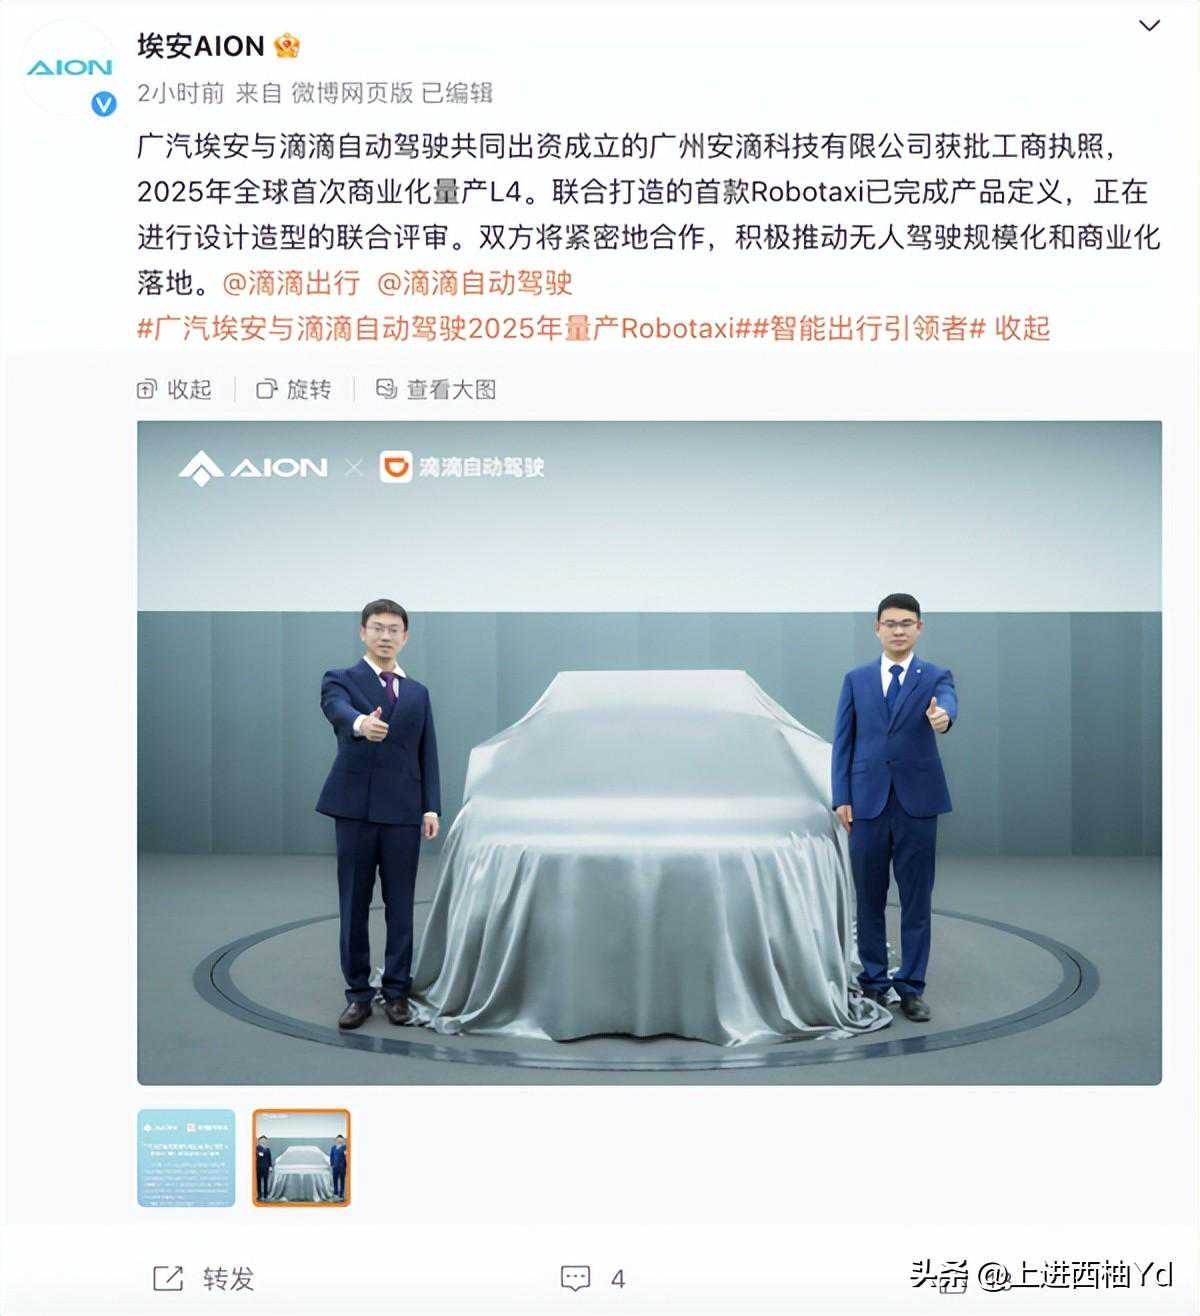Viewport: 1200px width, 1316px height.
Task: Open the AION profile avatar
Action: click(69, 68)
